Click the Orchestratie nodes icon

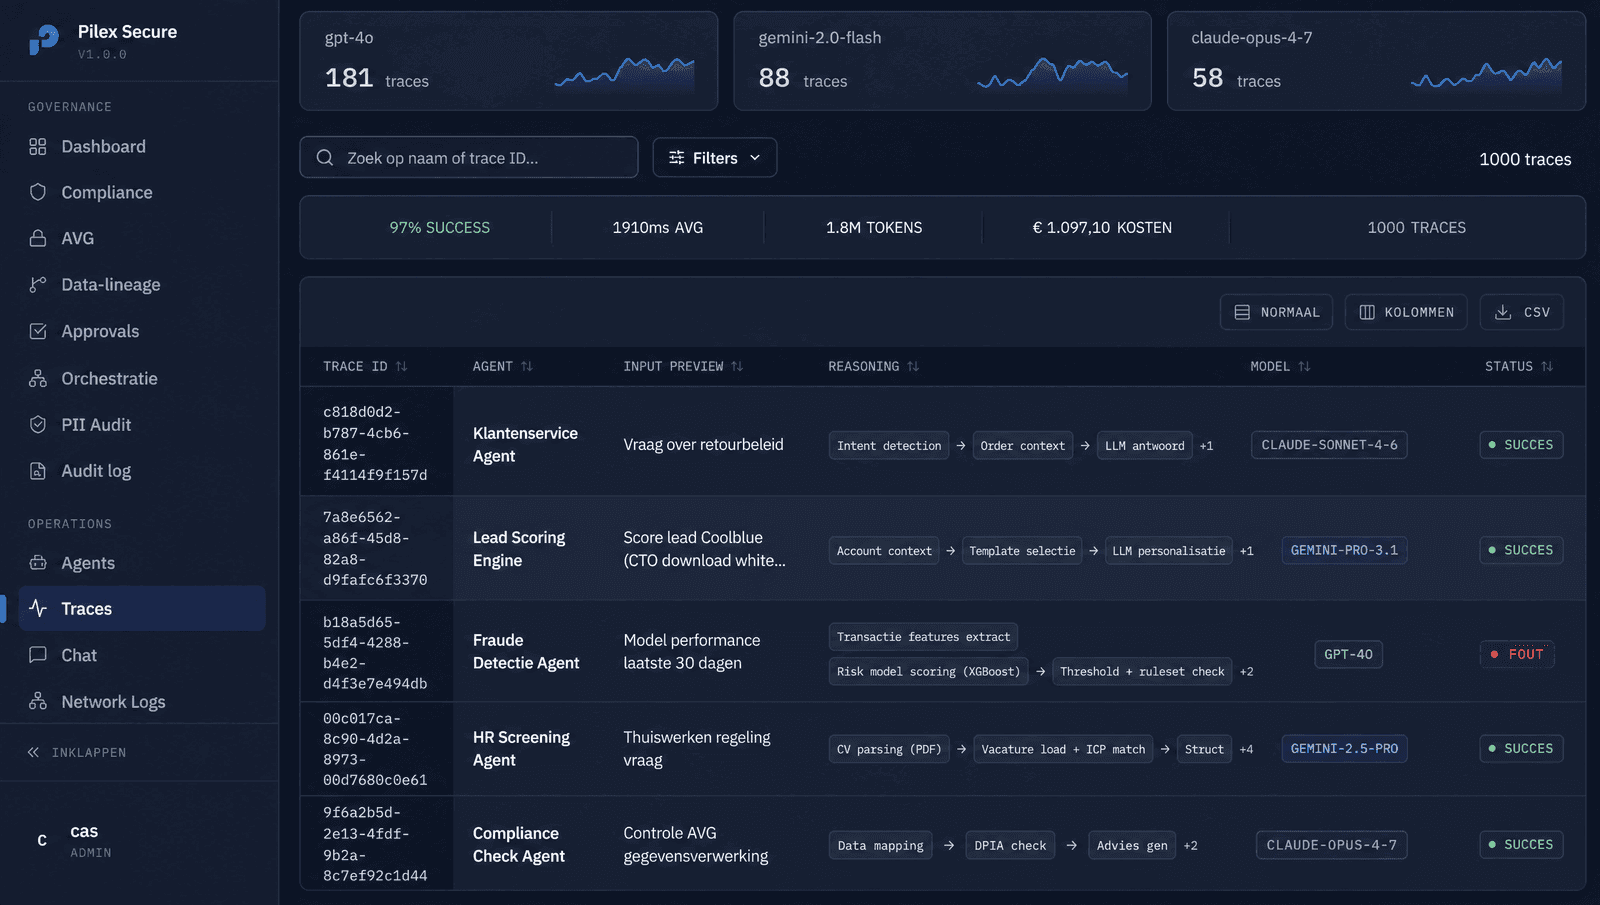pos(38,378)
